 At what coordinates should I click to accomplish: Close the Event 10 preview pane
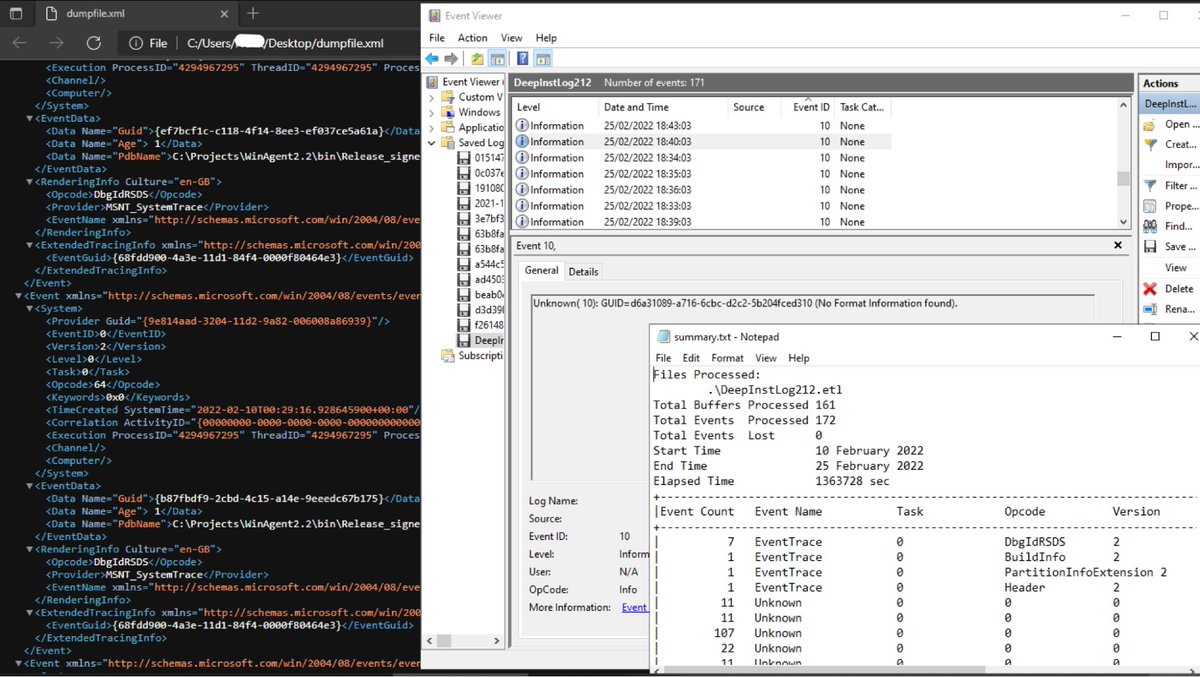(1118, 245)
